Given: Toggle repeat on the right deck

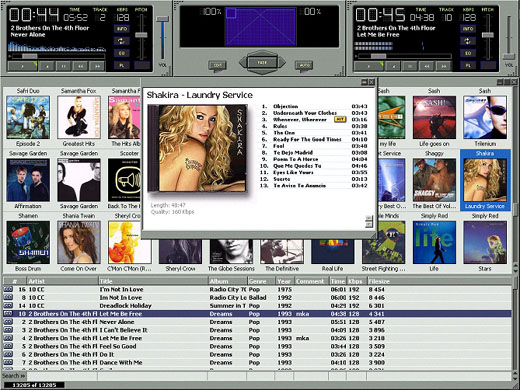Looking at the screenshot, I should (468, 41).
